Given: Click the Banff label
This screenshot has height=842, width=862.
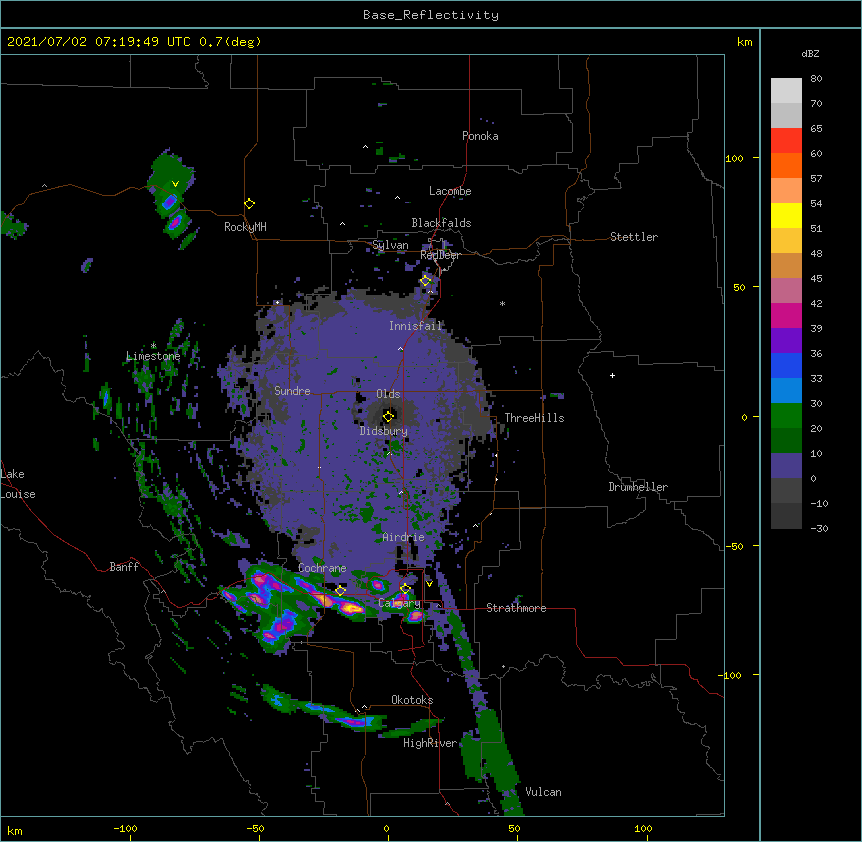Looking at the screenshot, I should [124, 567].
